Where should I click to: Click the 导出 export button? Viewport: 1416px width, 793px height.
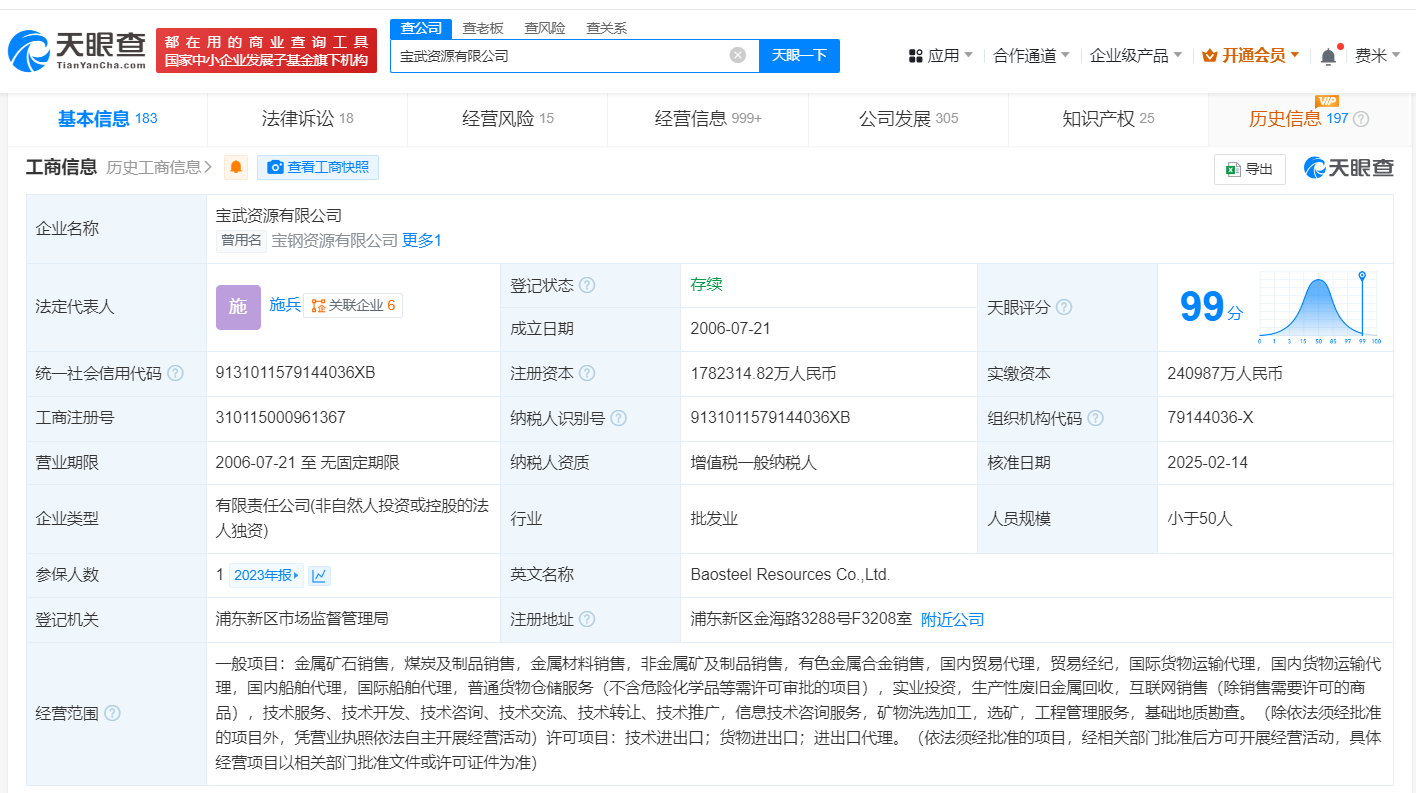point(1249,169)
